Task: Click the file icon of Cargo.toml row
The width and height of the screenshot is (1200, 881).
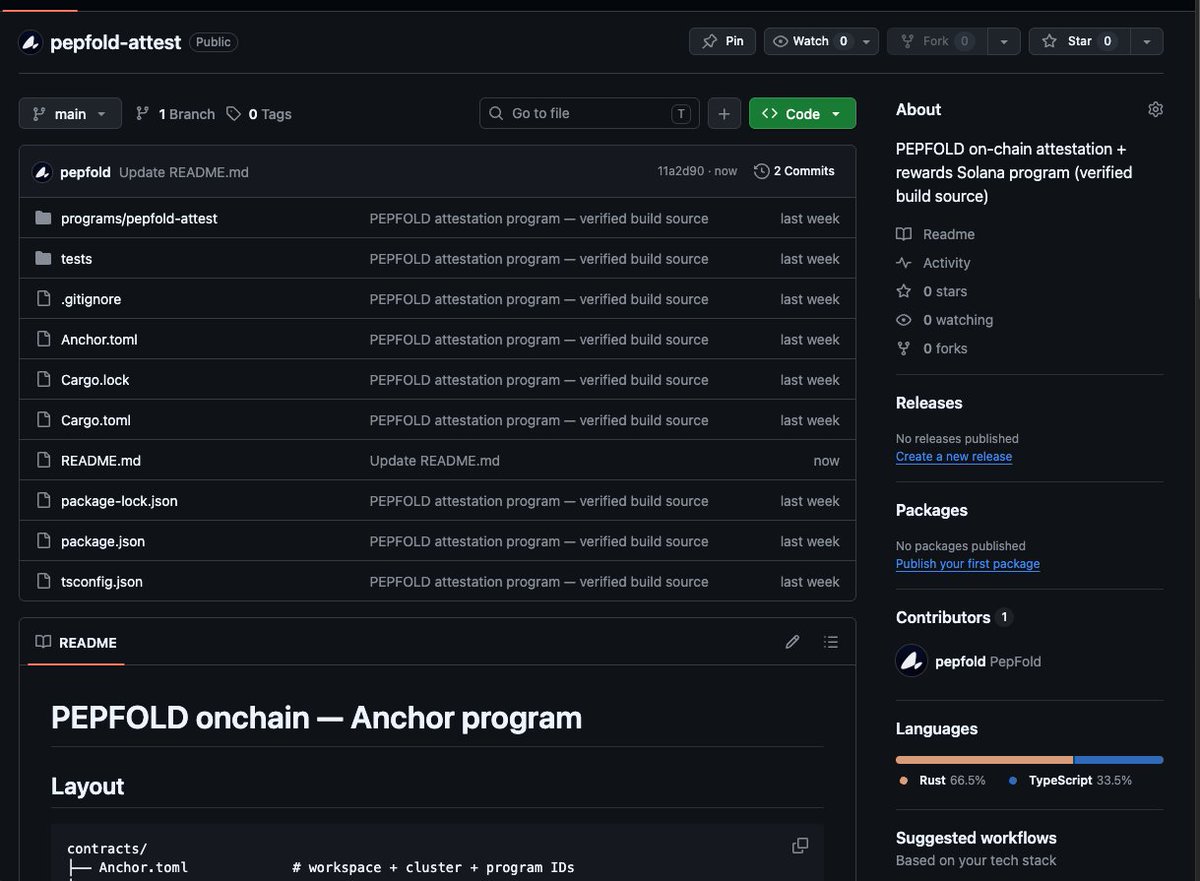Action: pos(43,420)
